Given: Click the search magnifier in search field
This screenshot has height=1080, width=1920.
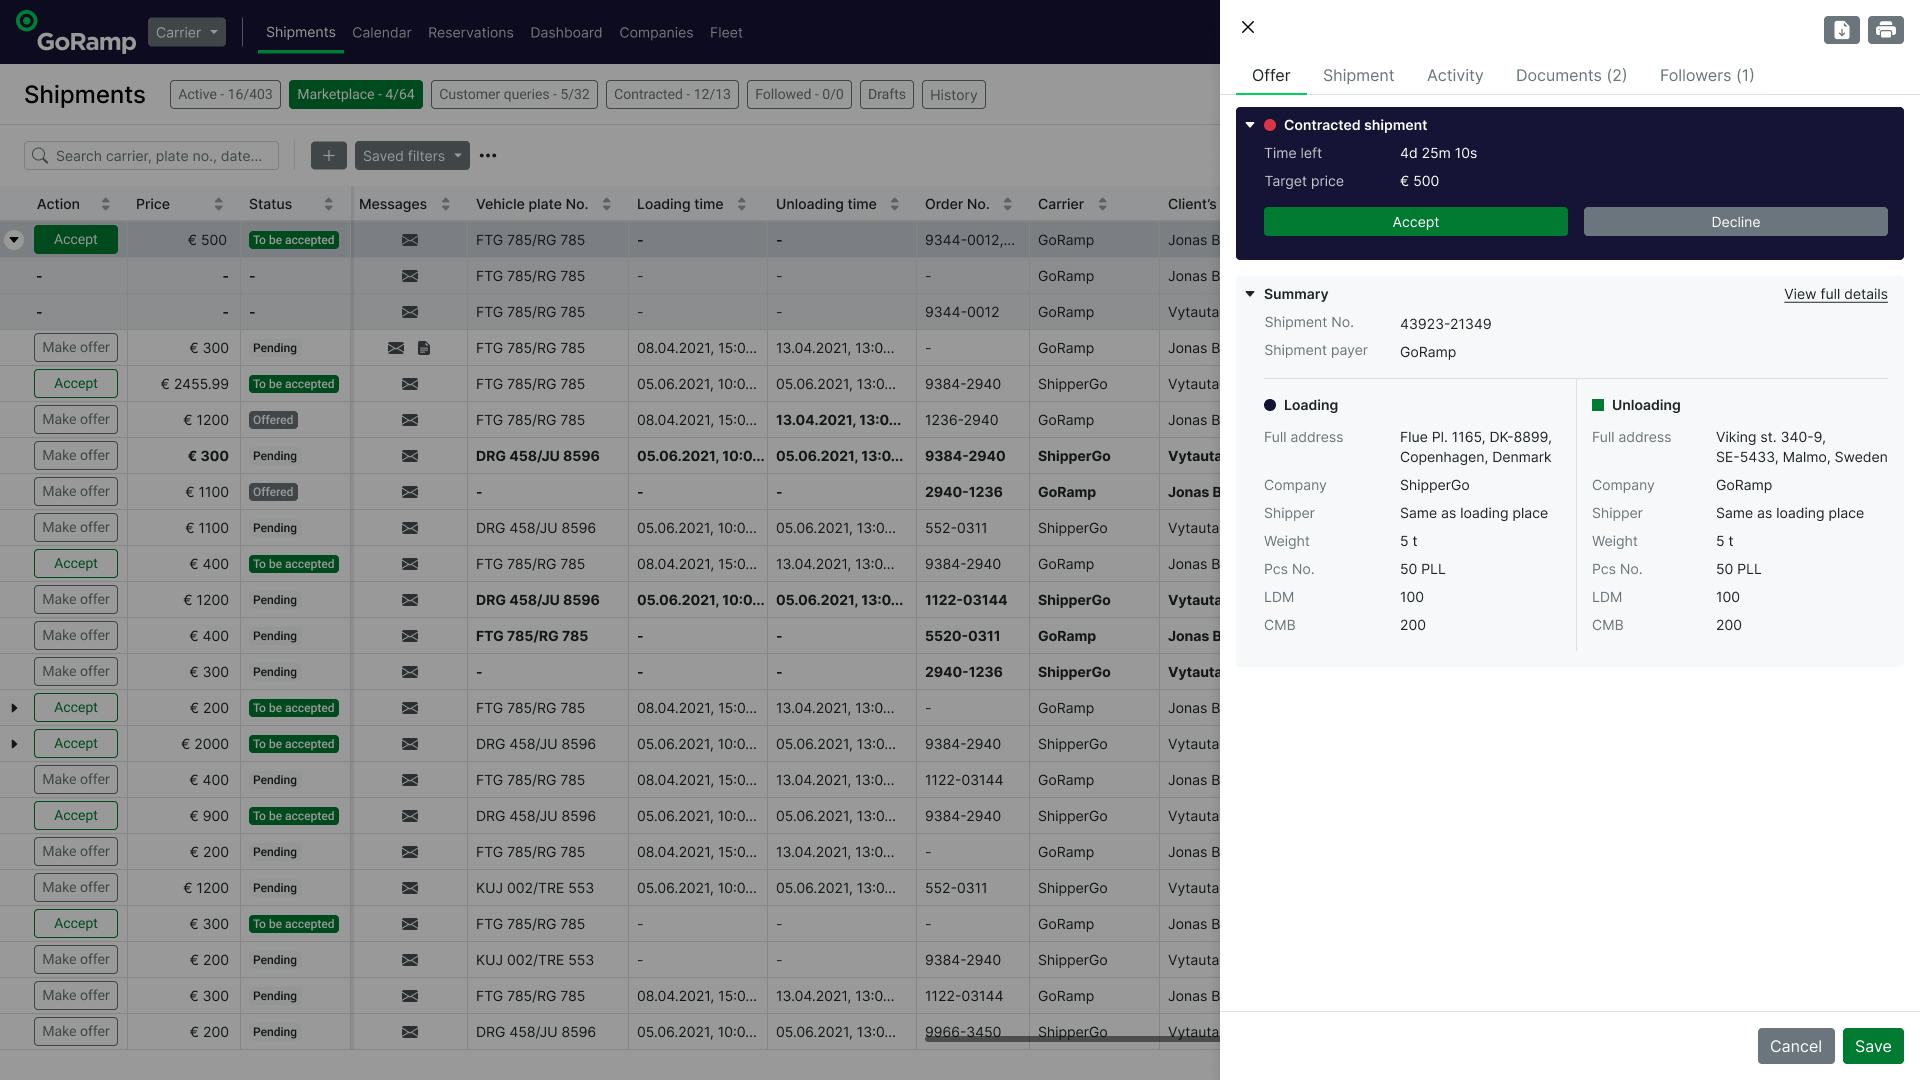Looking at the screenshot, I should pyautogui.click(x=40, y=156).
